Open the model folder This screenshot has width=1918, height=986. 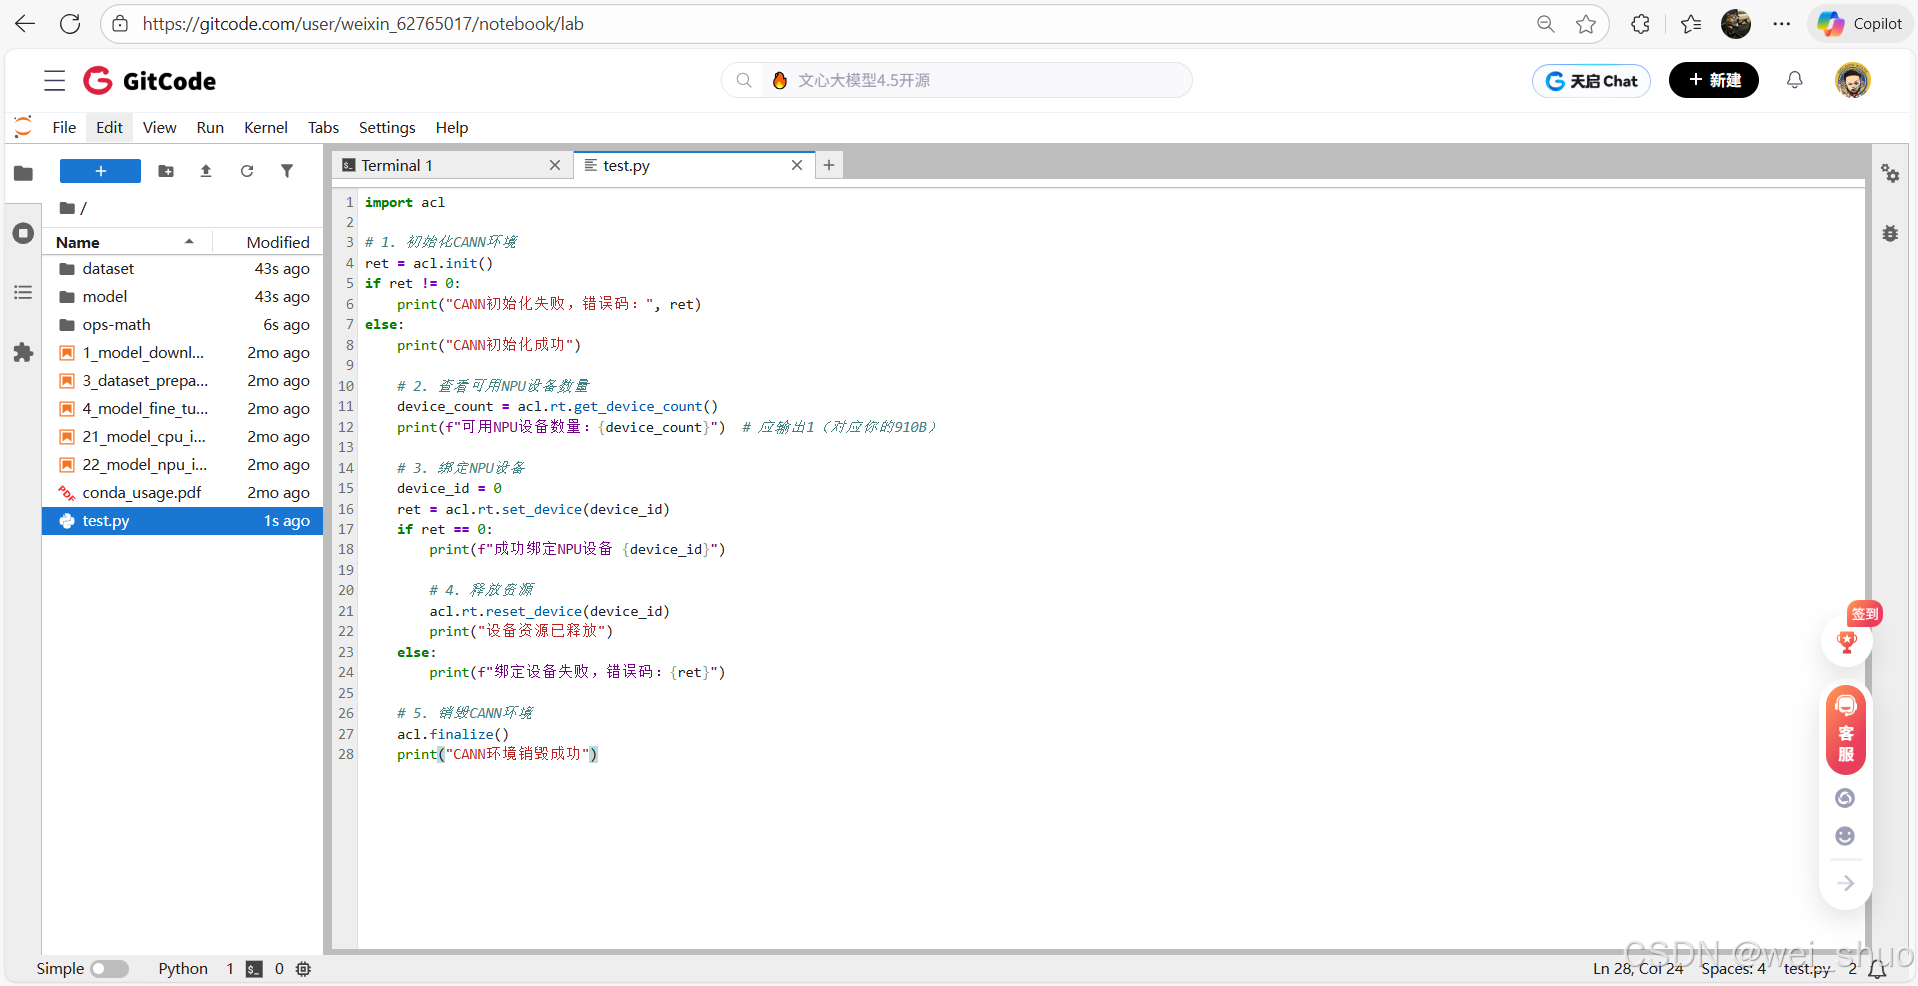[182, 297]
